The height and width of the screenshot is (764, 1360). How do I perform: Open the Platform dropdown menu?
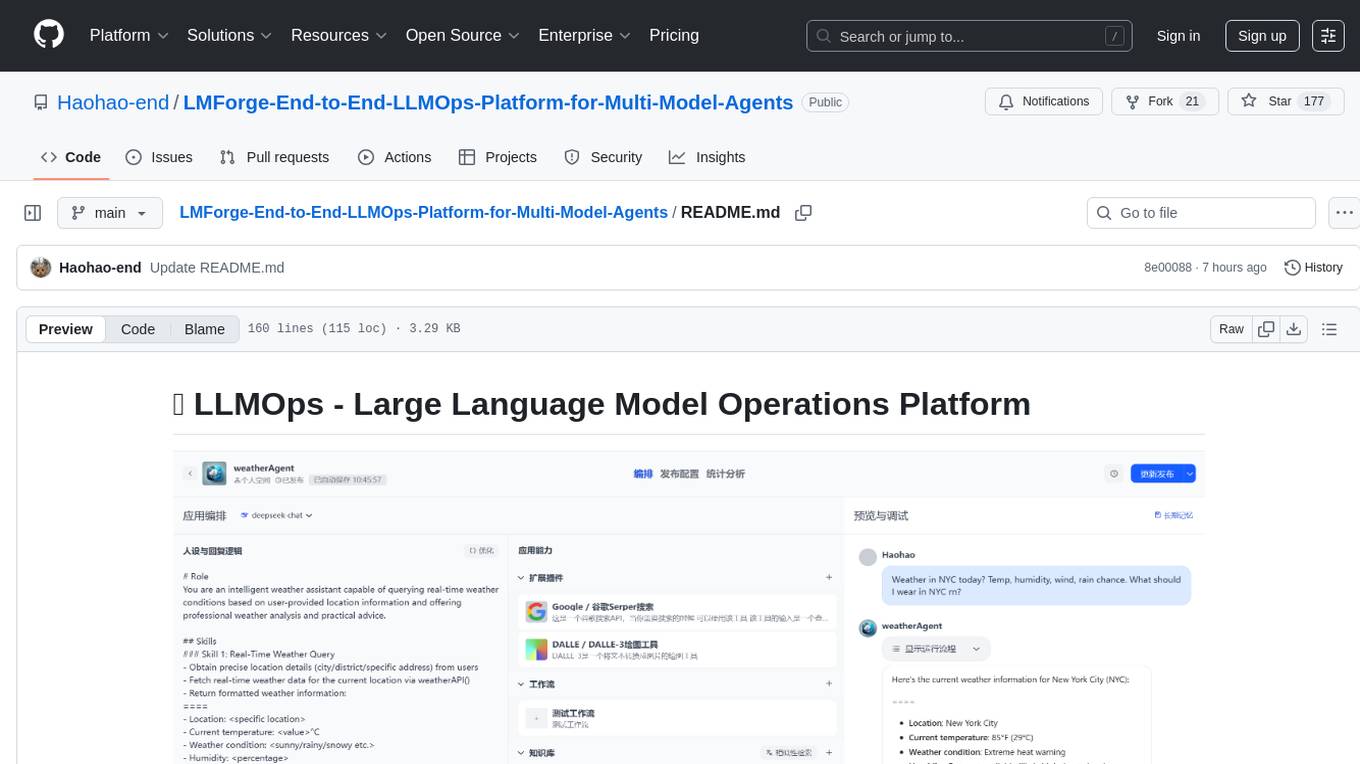pos(129,35)
